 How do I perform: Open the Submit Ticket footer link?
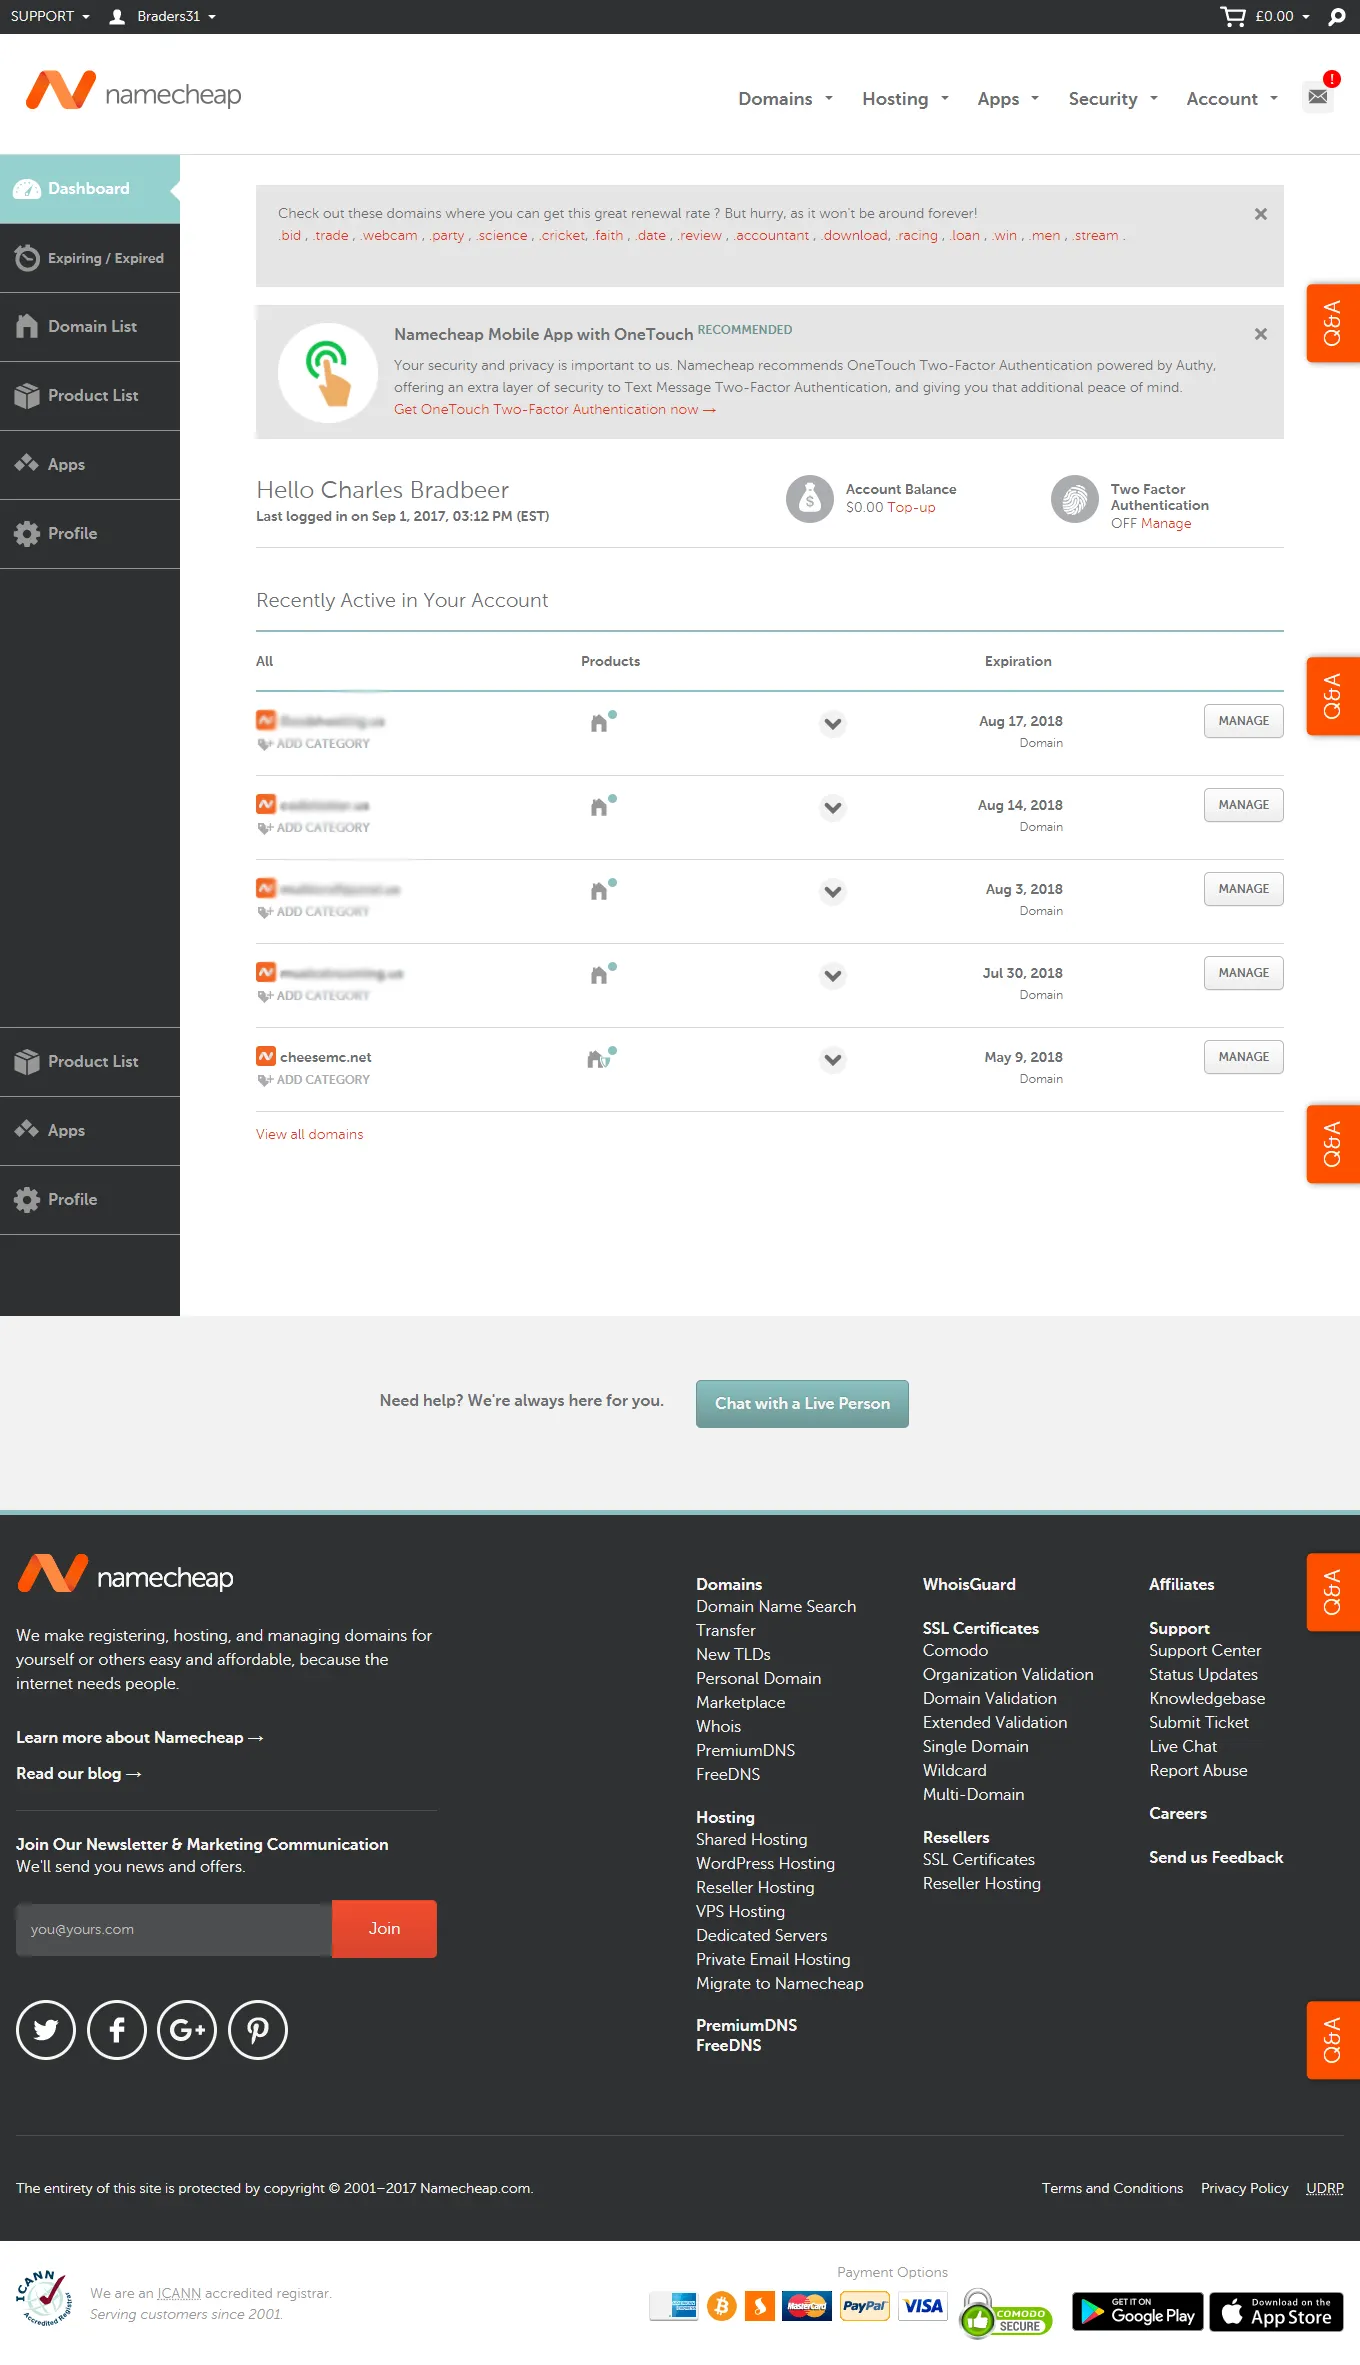point(1198,1722)
